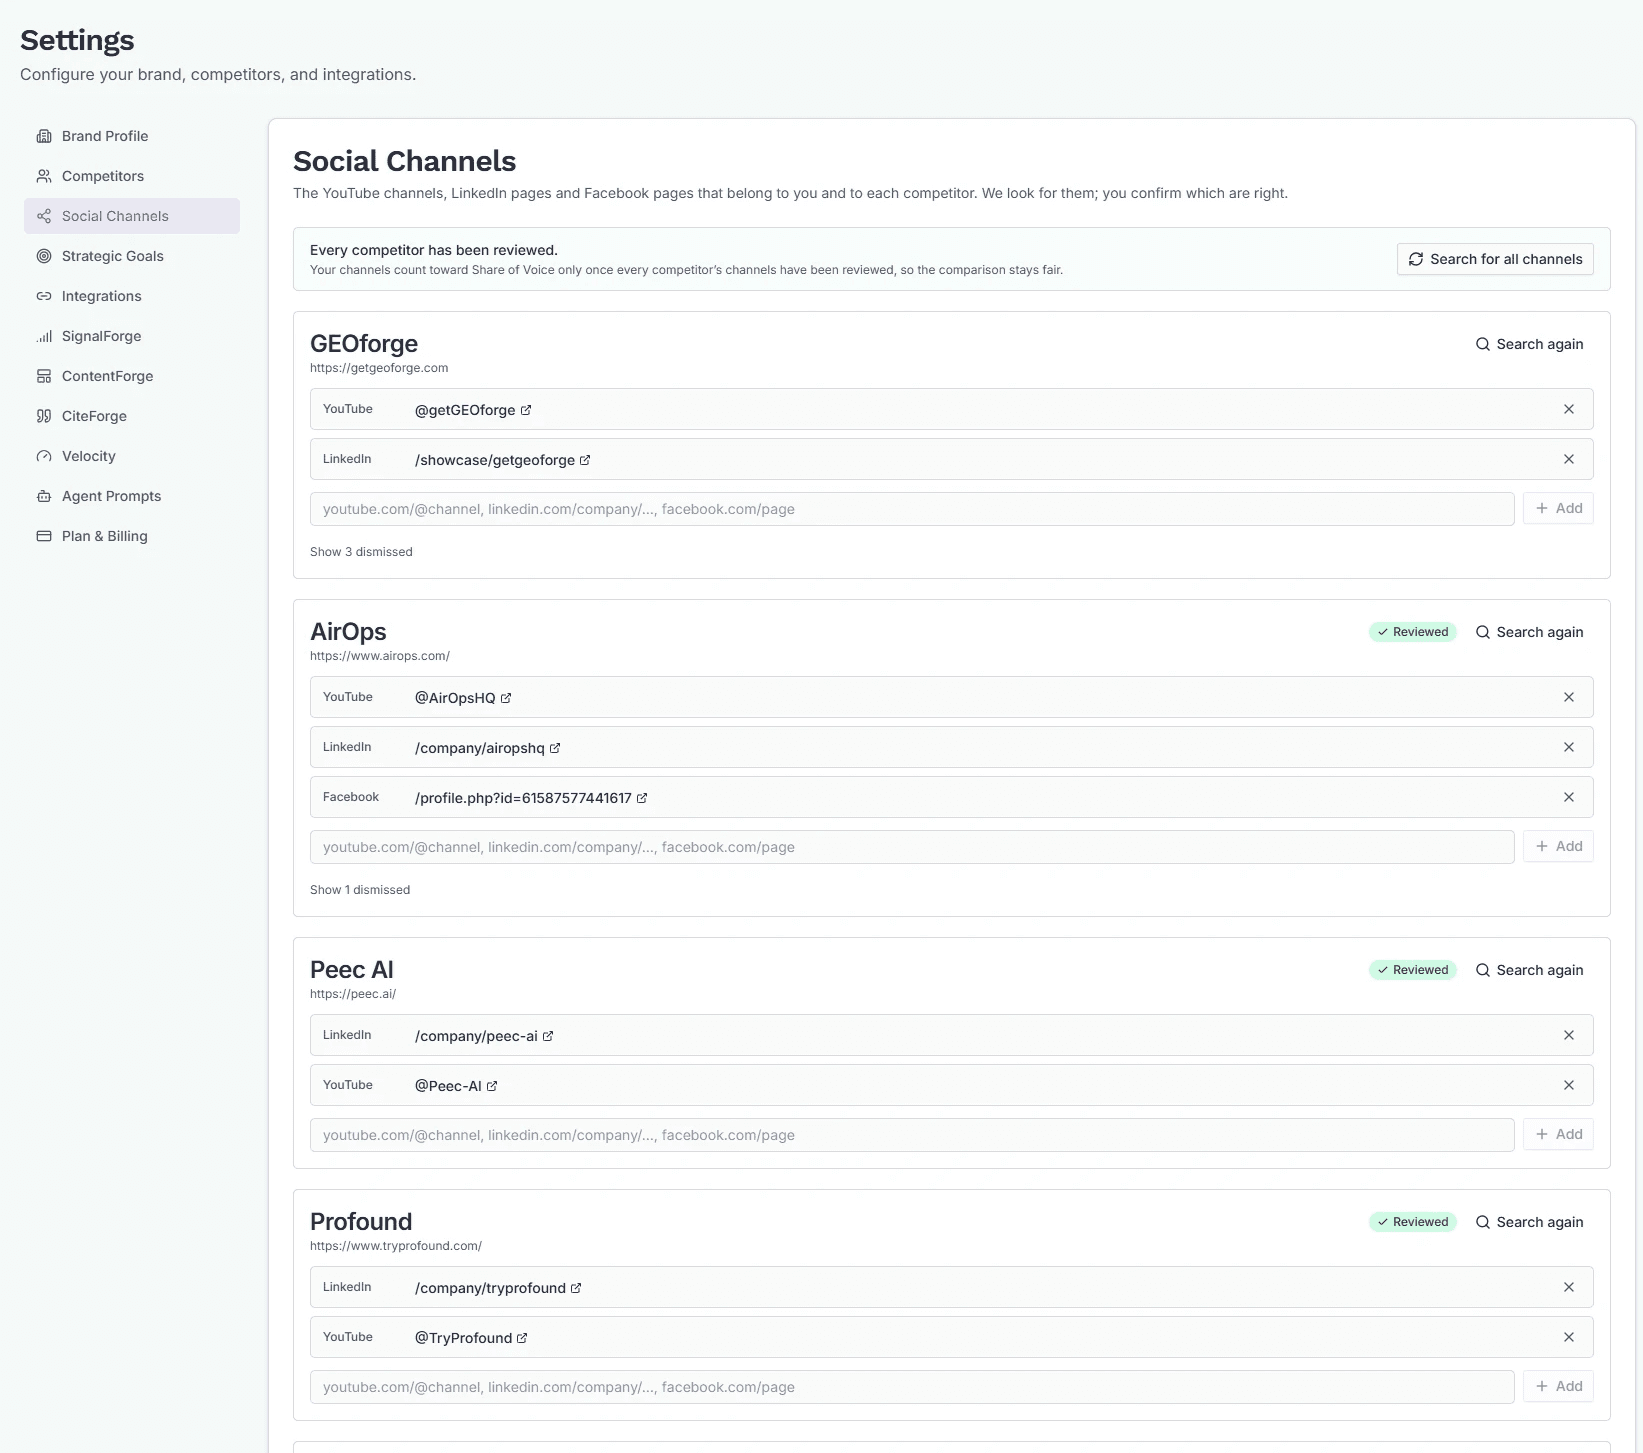Go to Brand Profile settings
The image size is (1643, 1453).
(x=132, y=136)
